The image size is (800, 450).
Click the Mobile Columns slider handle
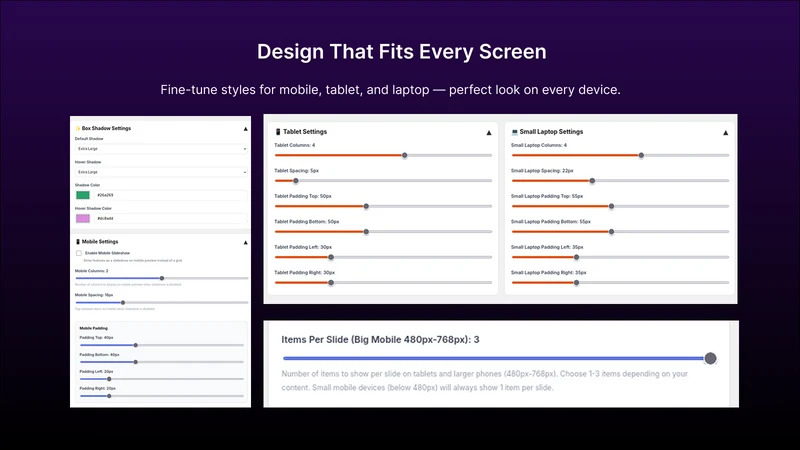tap(162, 278)
